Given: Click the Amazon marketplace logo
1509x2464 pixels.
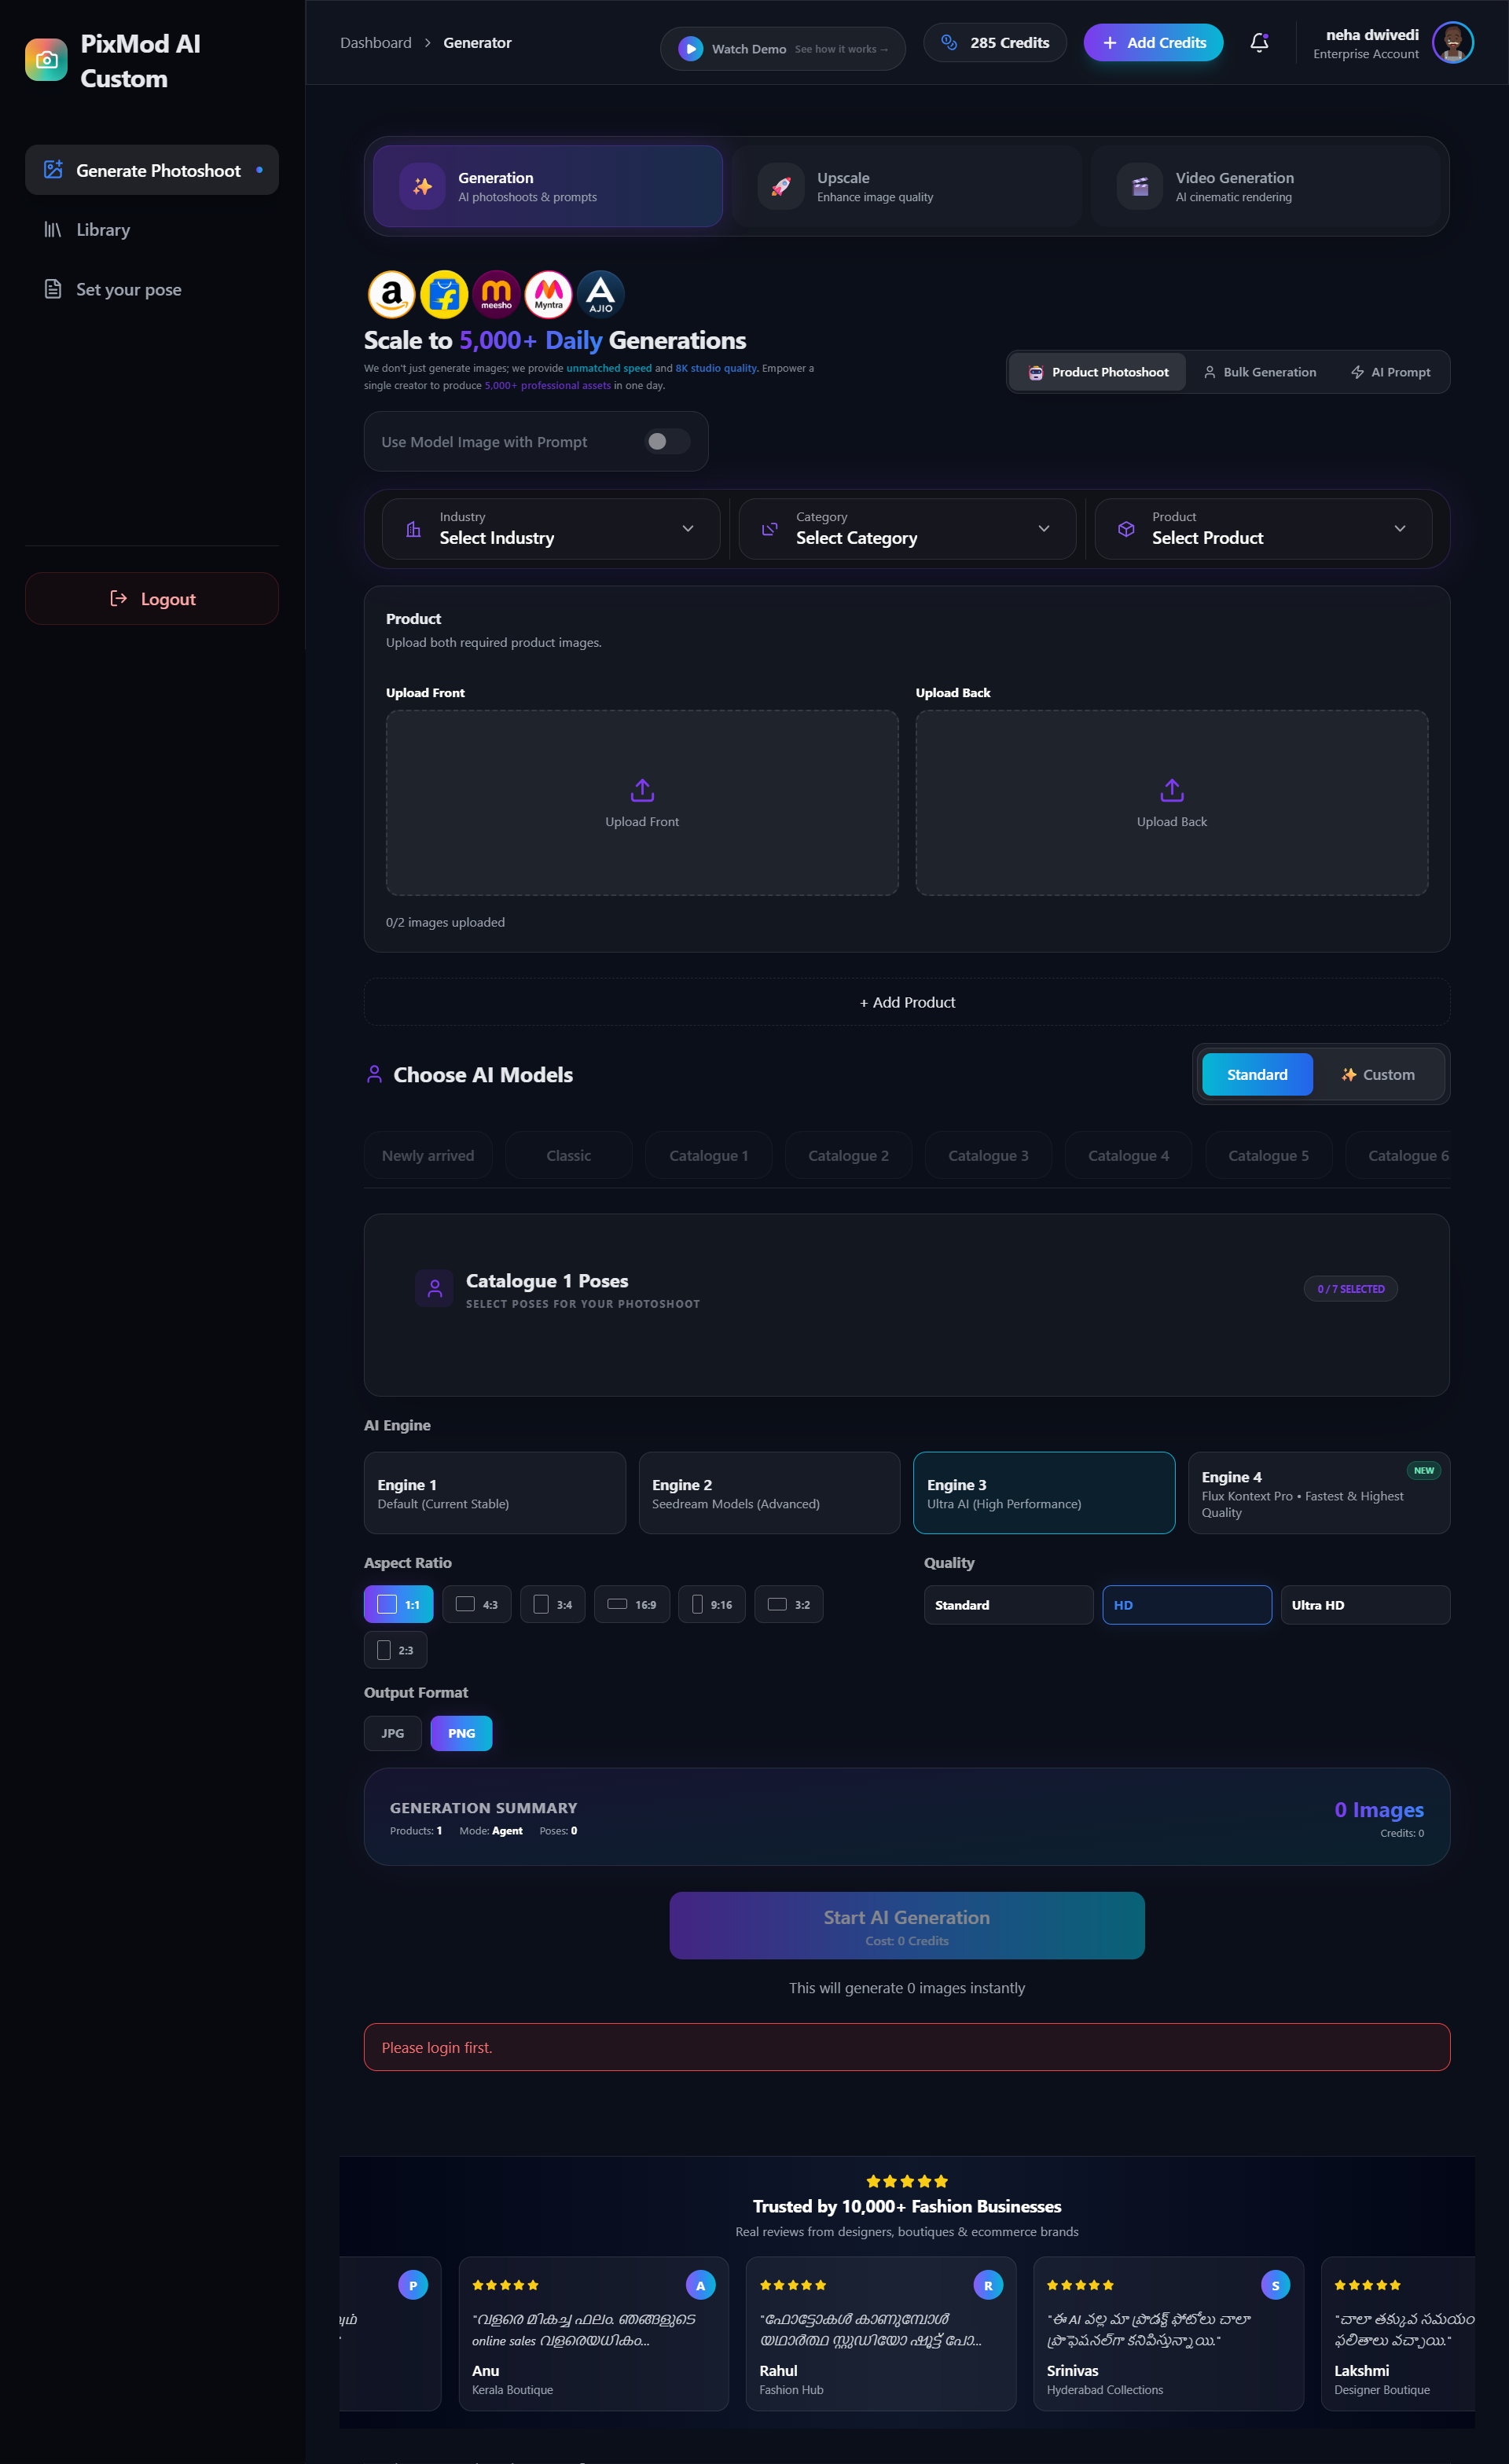Looking at the screenshot, I should point(391,294).
